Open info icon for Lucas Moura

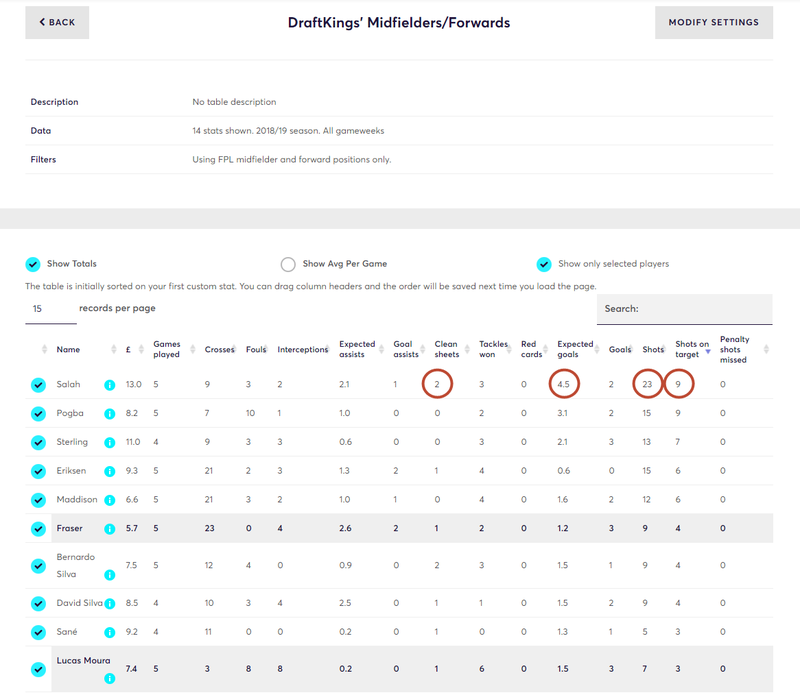110,679
